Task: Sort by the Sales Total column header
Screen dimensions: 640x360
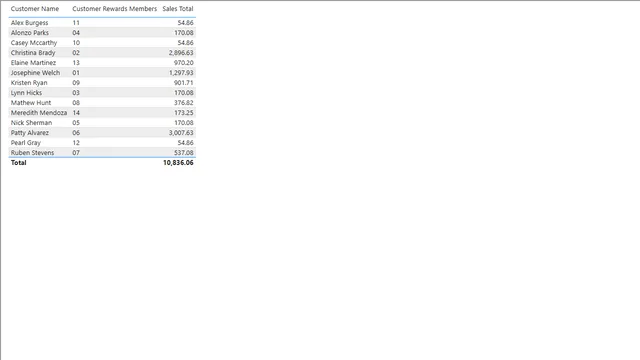Action: [178, 9]
